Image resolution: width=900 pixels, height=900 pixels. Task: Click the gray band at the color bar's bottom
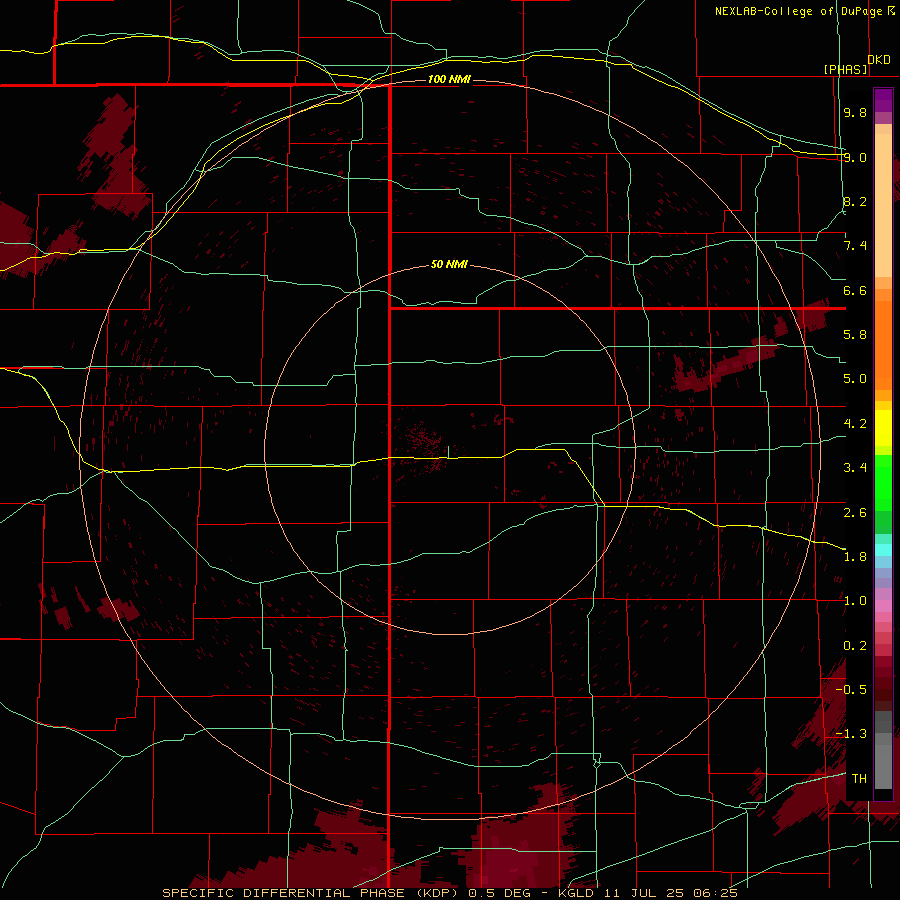pos(883,761)
